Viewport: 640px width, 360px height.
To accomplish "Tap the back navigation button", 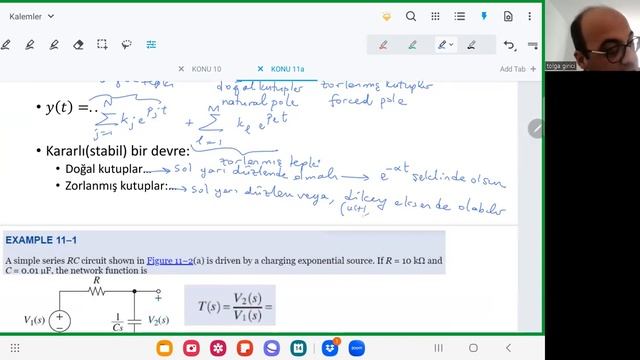I will click(508, 348).
